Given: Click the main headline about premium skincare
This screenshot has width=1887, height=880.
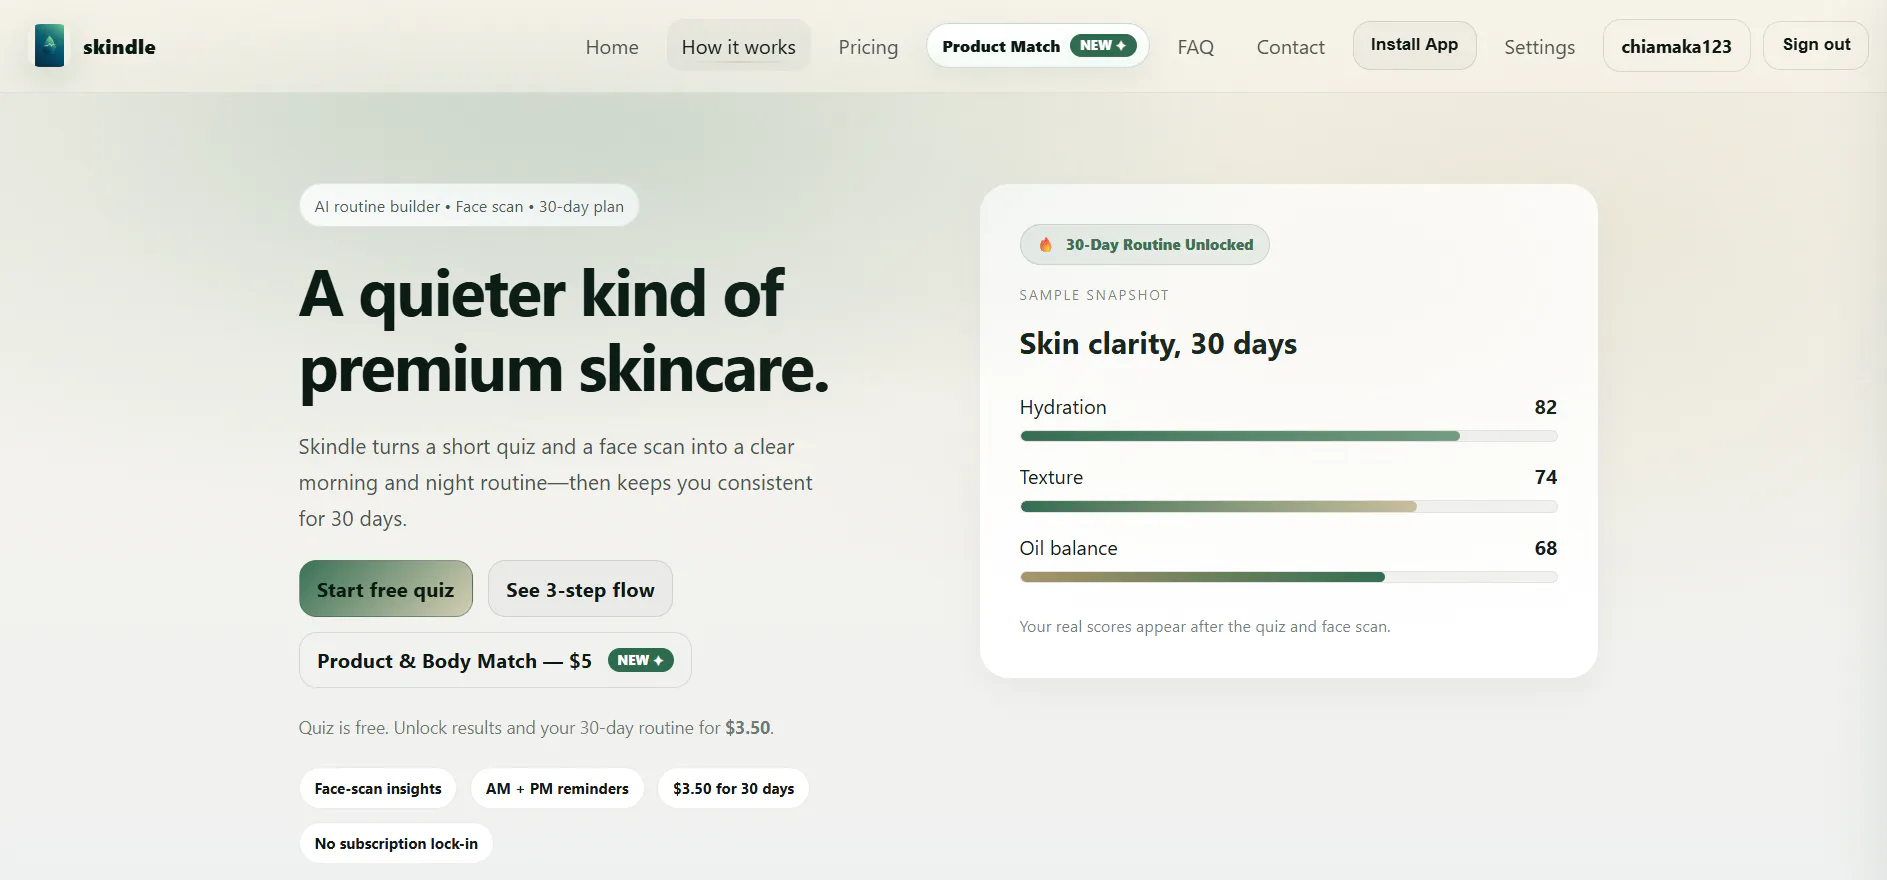Looking at the screenshot, I should click(564, 332).
